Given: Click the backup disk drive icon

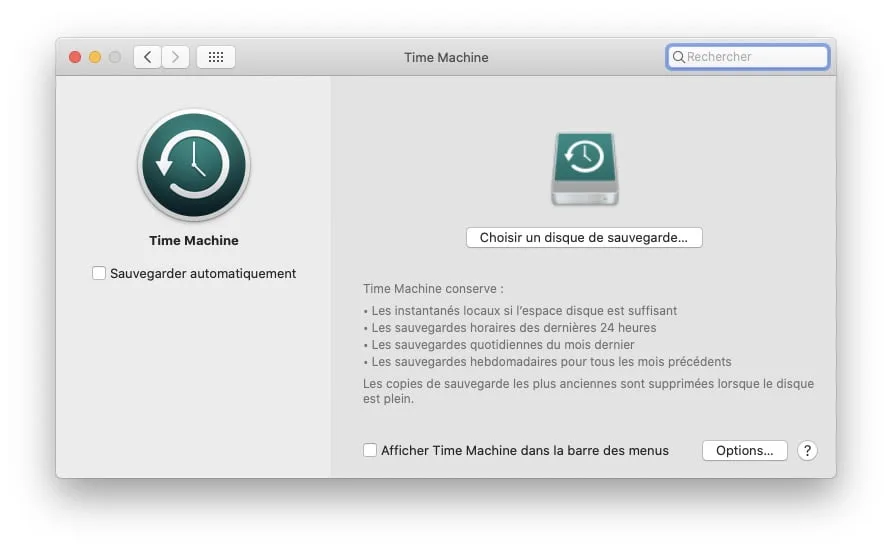Looking at the screenshot, I should [585, 169].
